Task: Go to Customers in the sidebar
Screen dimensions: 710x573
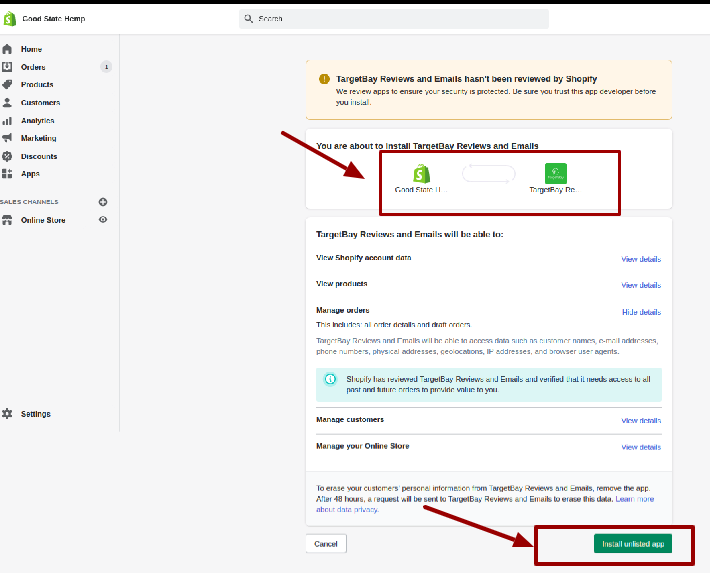Action: point(40,102)
